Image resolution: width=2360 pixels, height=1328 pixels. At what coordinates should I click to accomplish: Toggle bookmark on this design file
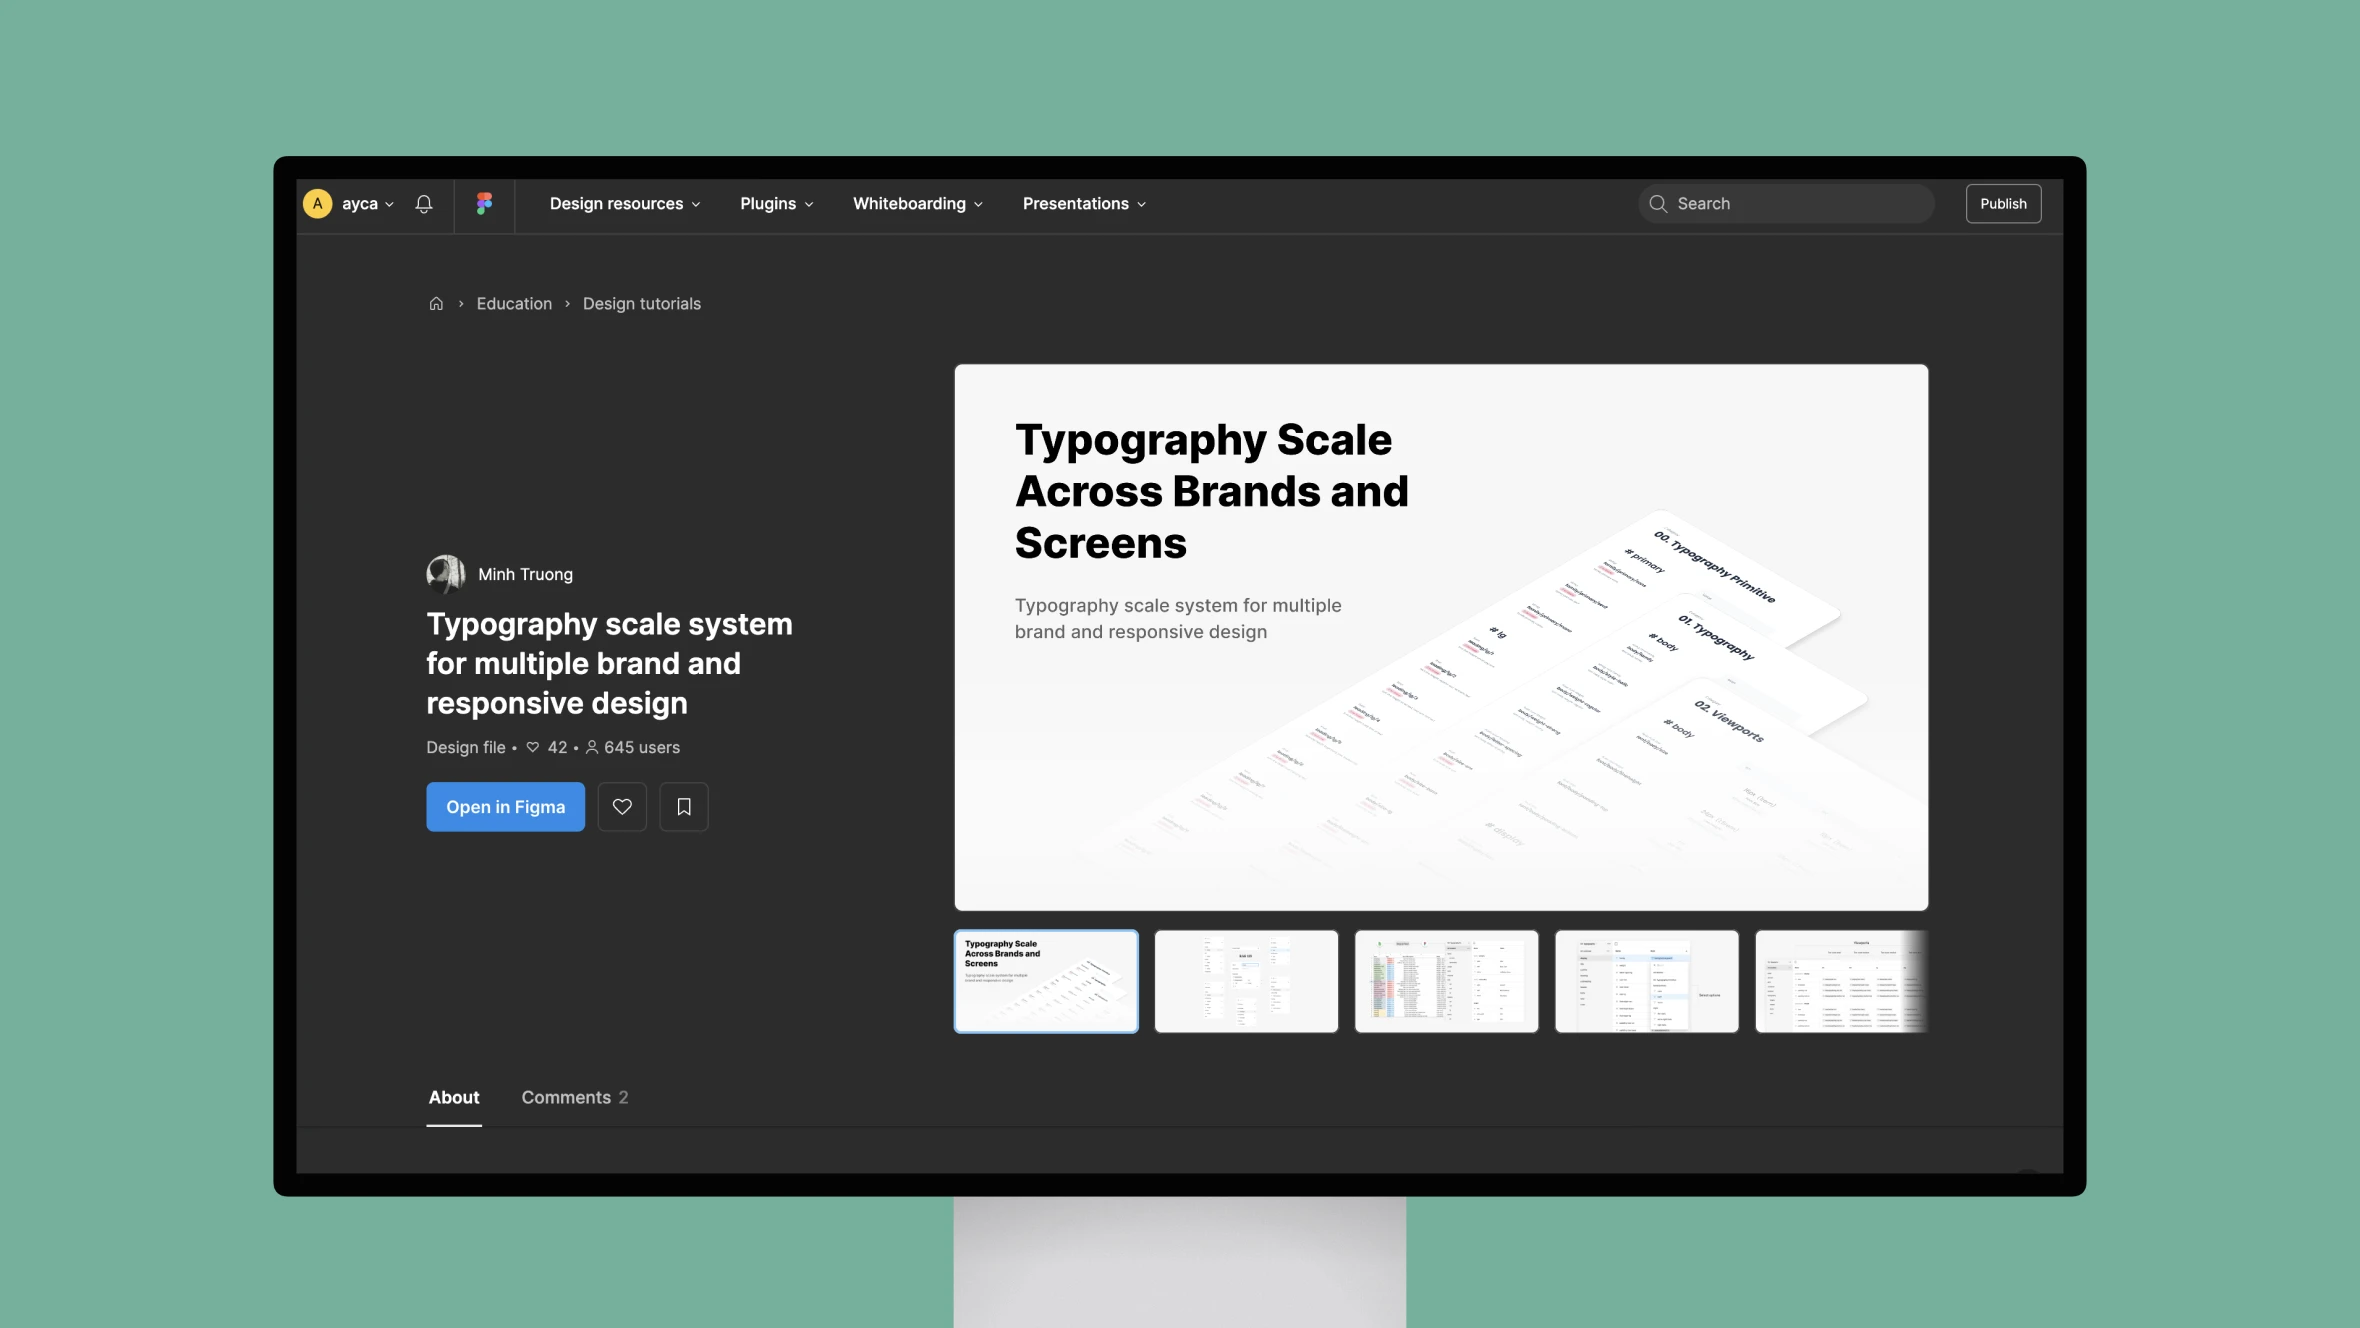point(682,806)
